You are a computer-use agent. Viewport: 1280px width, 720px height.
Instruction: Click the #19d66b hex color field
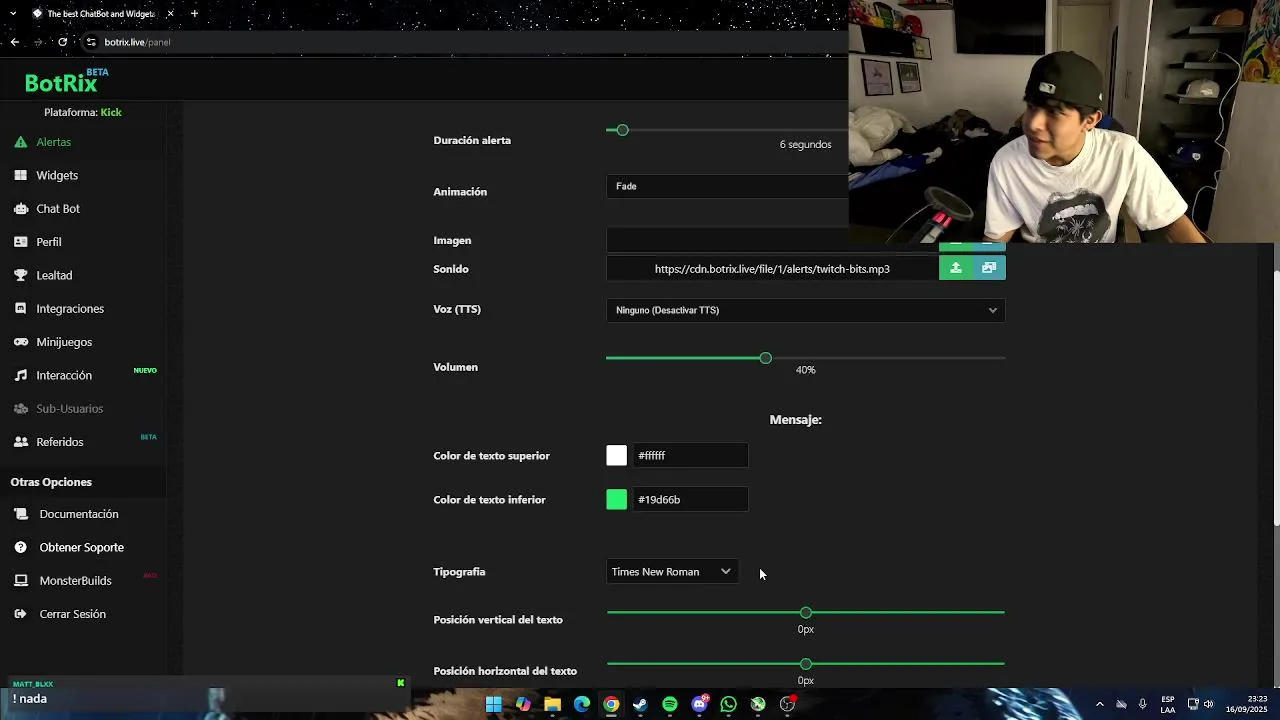[x=691, y=500]
